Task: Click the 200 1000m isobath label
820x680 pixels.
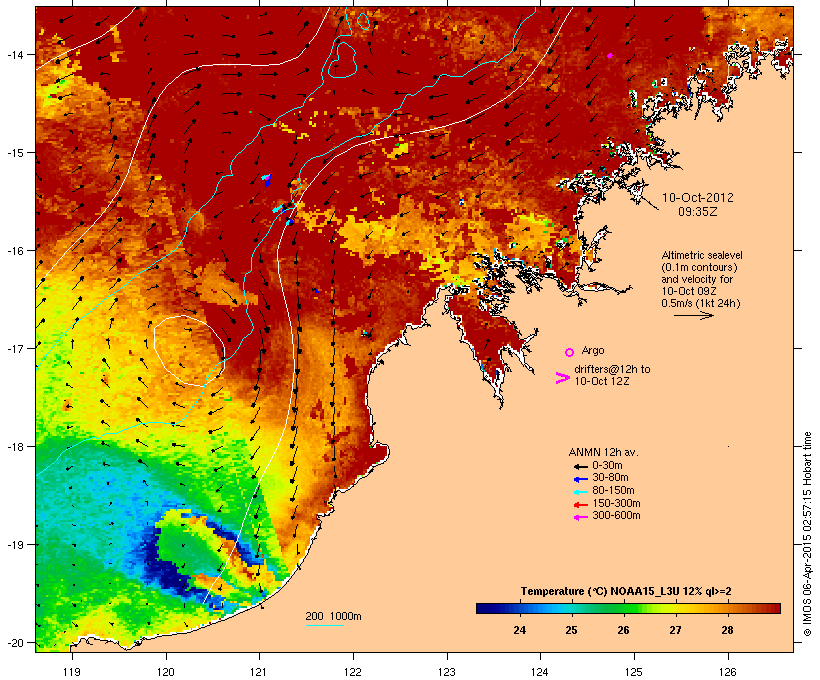Action: pyautogui.click(x=333, y=616)
